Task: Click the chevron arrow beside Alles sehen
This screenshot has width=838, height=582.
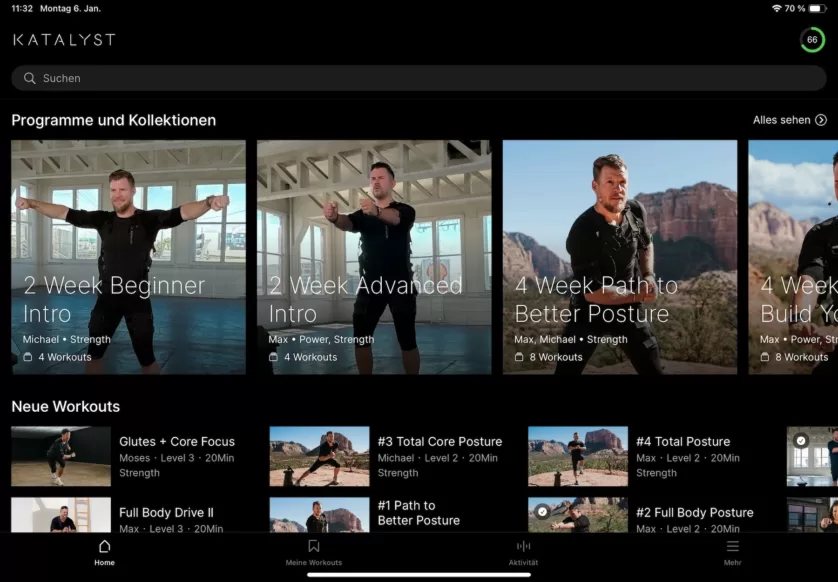Action: coord(821,120)
